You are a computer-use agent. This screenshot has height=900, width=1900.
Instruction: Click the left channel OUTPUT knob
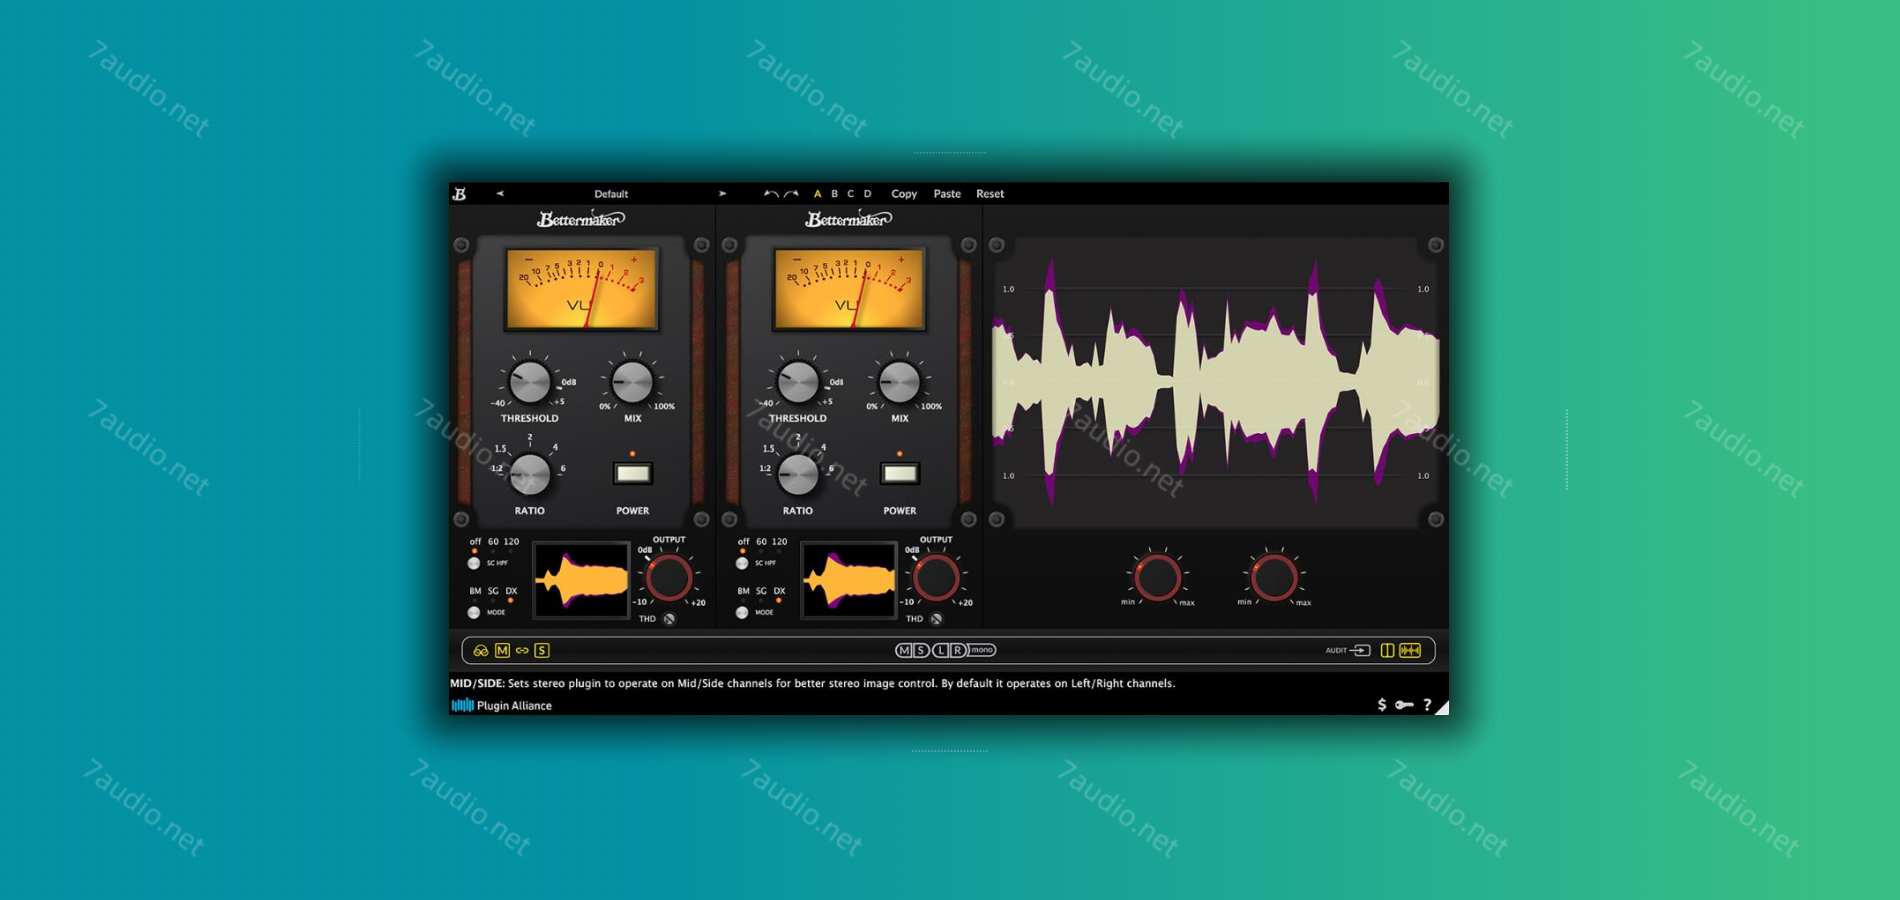pyautogui.click(x=668, y=577)
